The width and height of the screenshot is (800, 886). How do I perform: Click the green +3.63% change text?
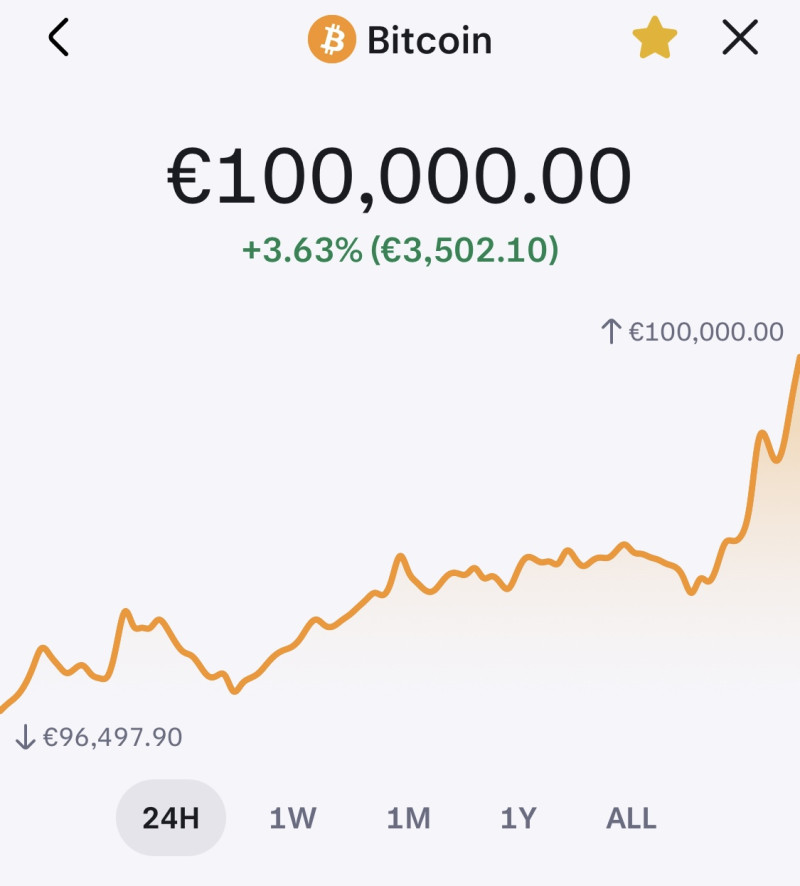302,250
